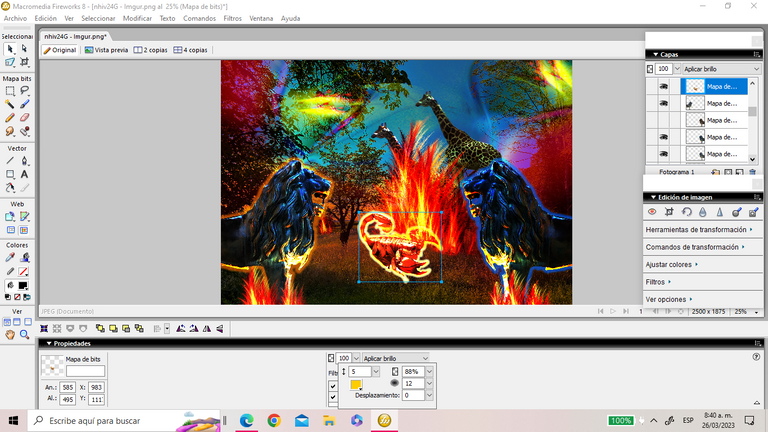Click the Sharpen icon in Edición de imagen
Screen dimensions: 768x432
point(720,212)
